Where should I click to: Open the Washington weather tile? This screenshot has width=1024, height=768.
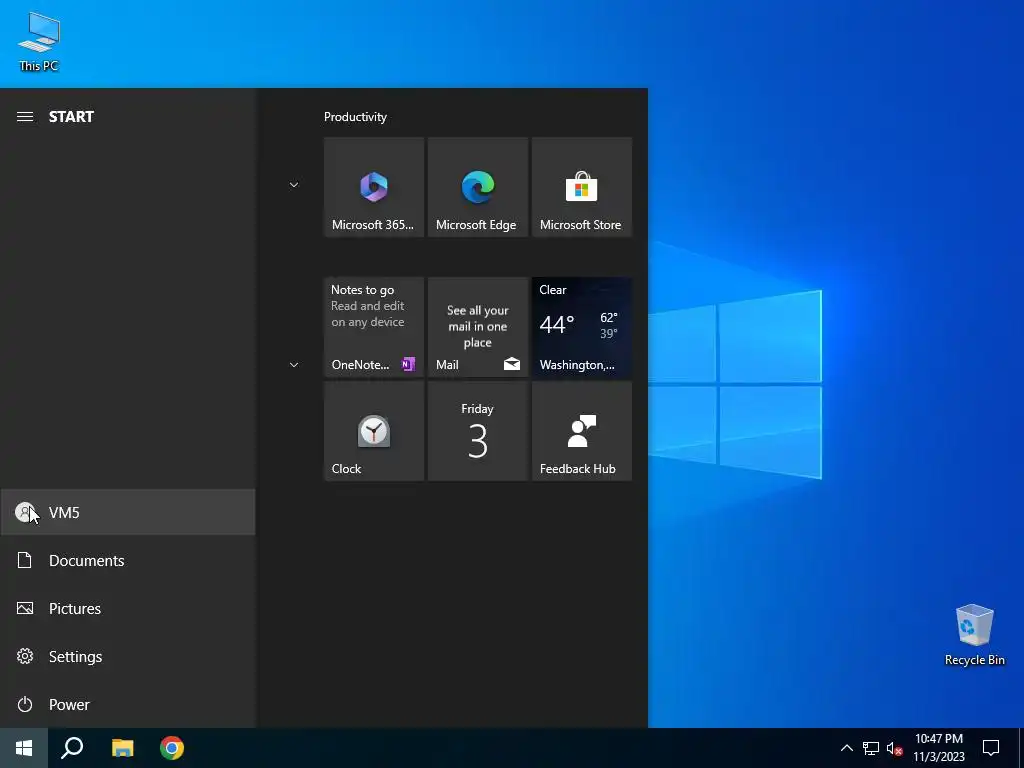coord(581,327)
